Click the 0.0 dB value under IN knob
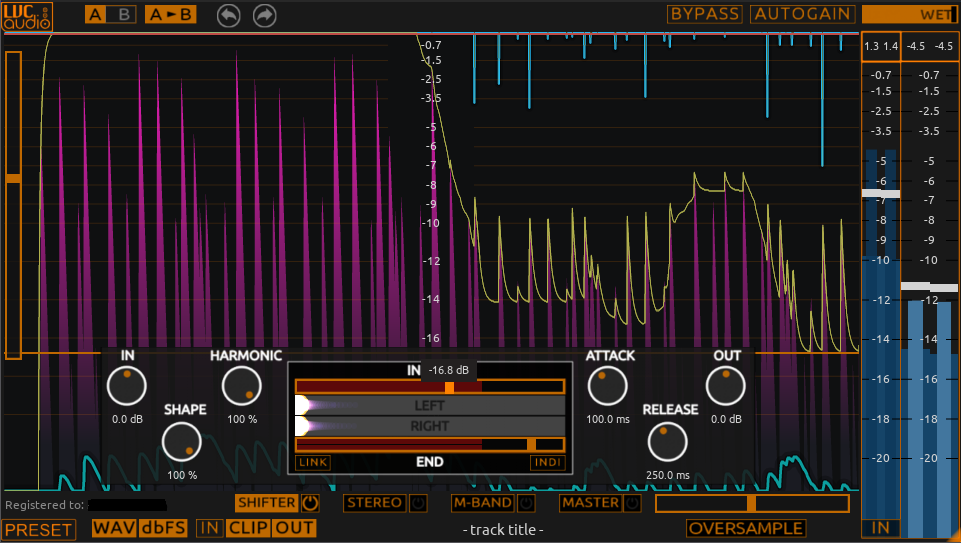This screenshot has height=543, width=961. [x=127, y=420]
